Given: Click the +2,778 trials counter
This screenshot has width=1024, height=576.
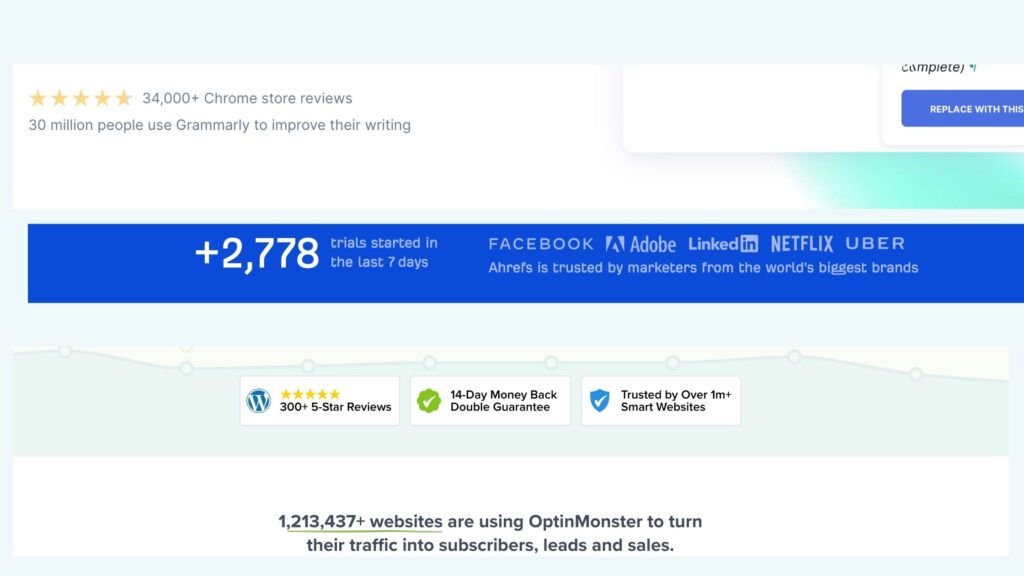Looking at the screenshot, I should (x=257, y=253).
